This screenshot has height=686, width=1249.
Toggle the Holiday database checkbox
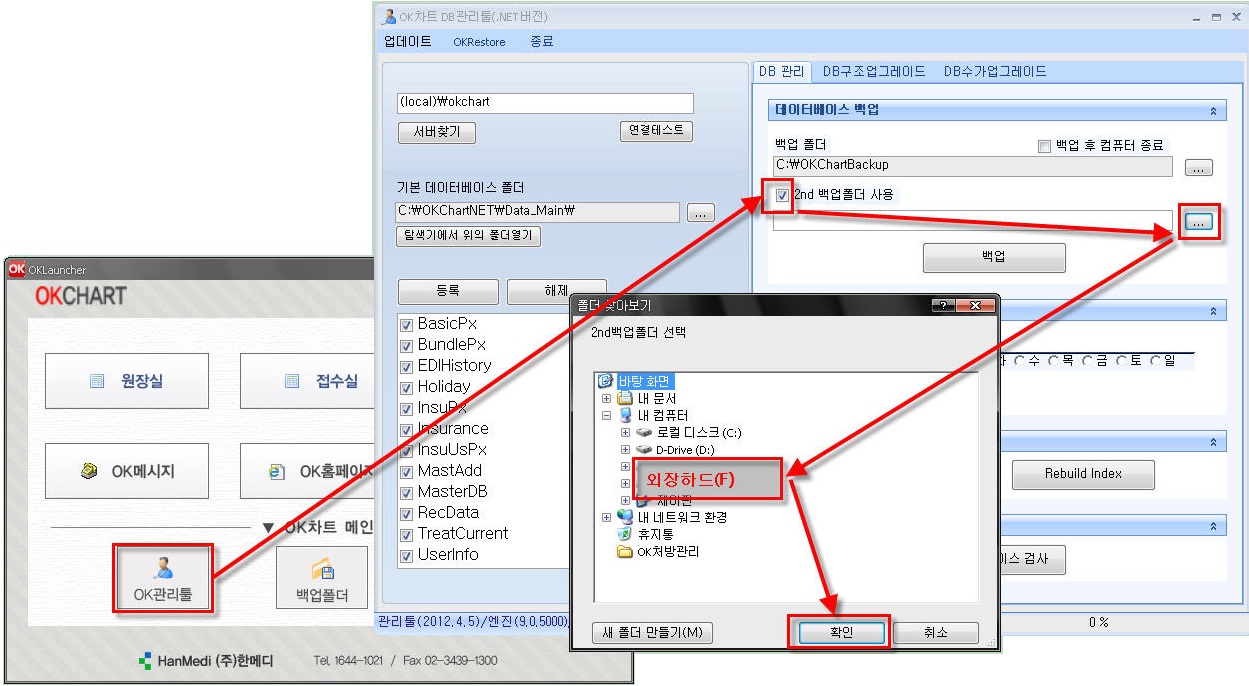pos(407,387)
